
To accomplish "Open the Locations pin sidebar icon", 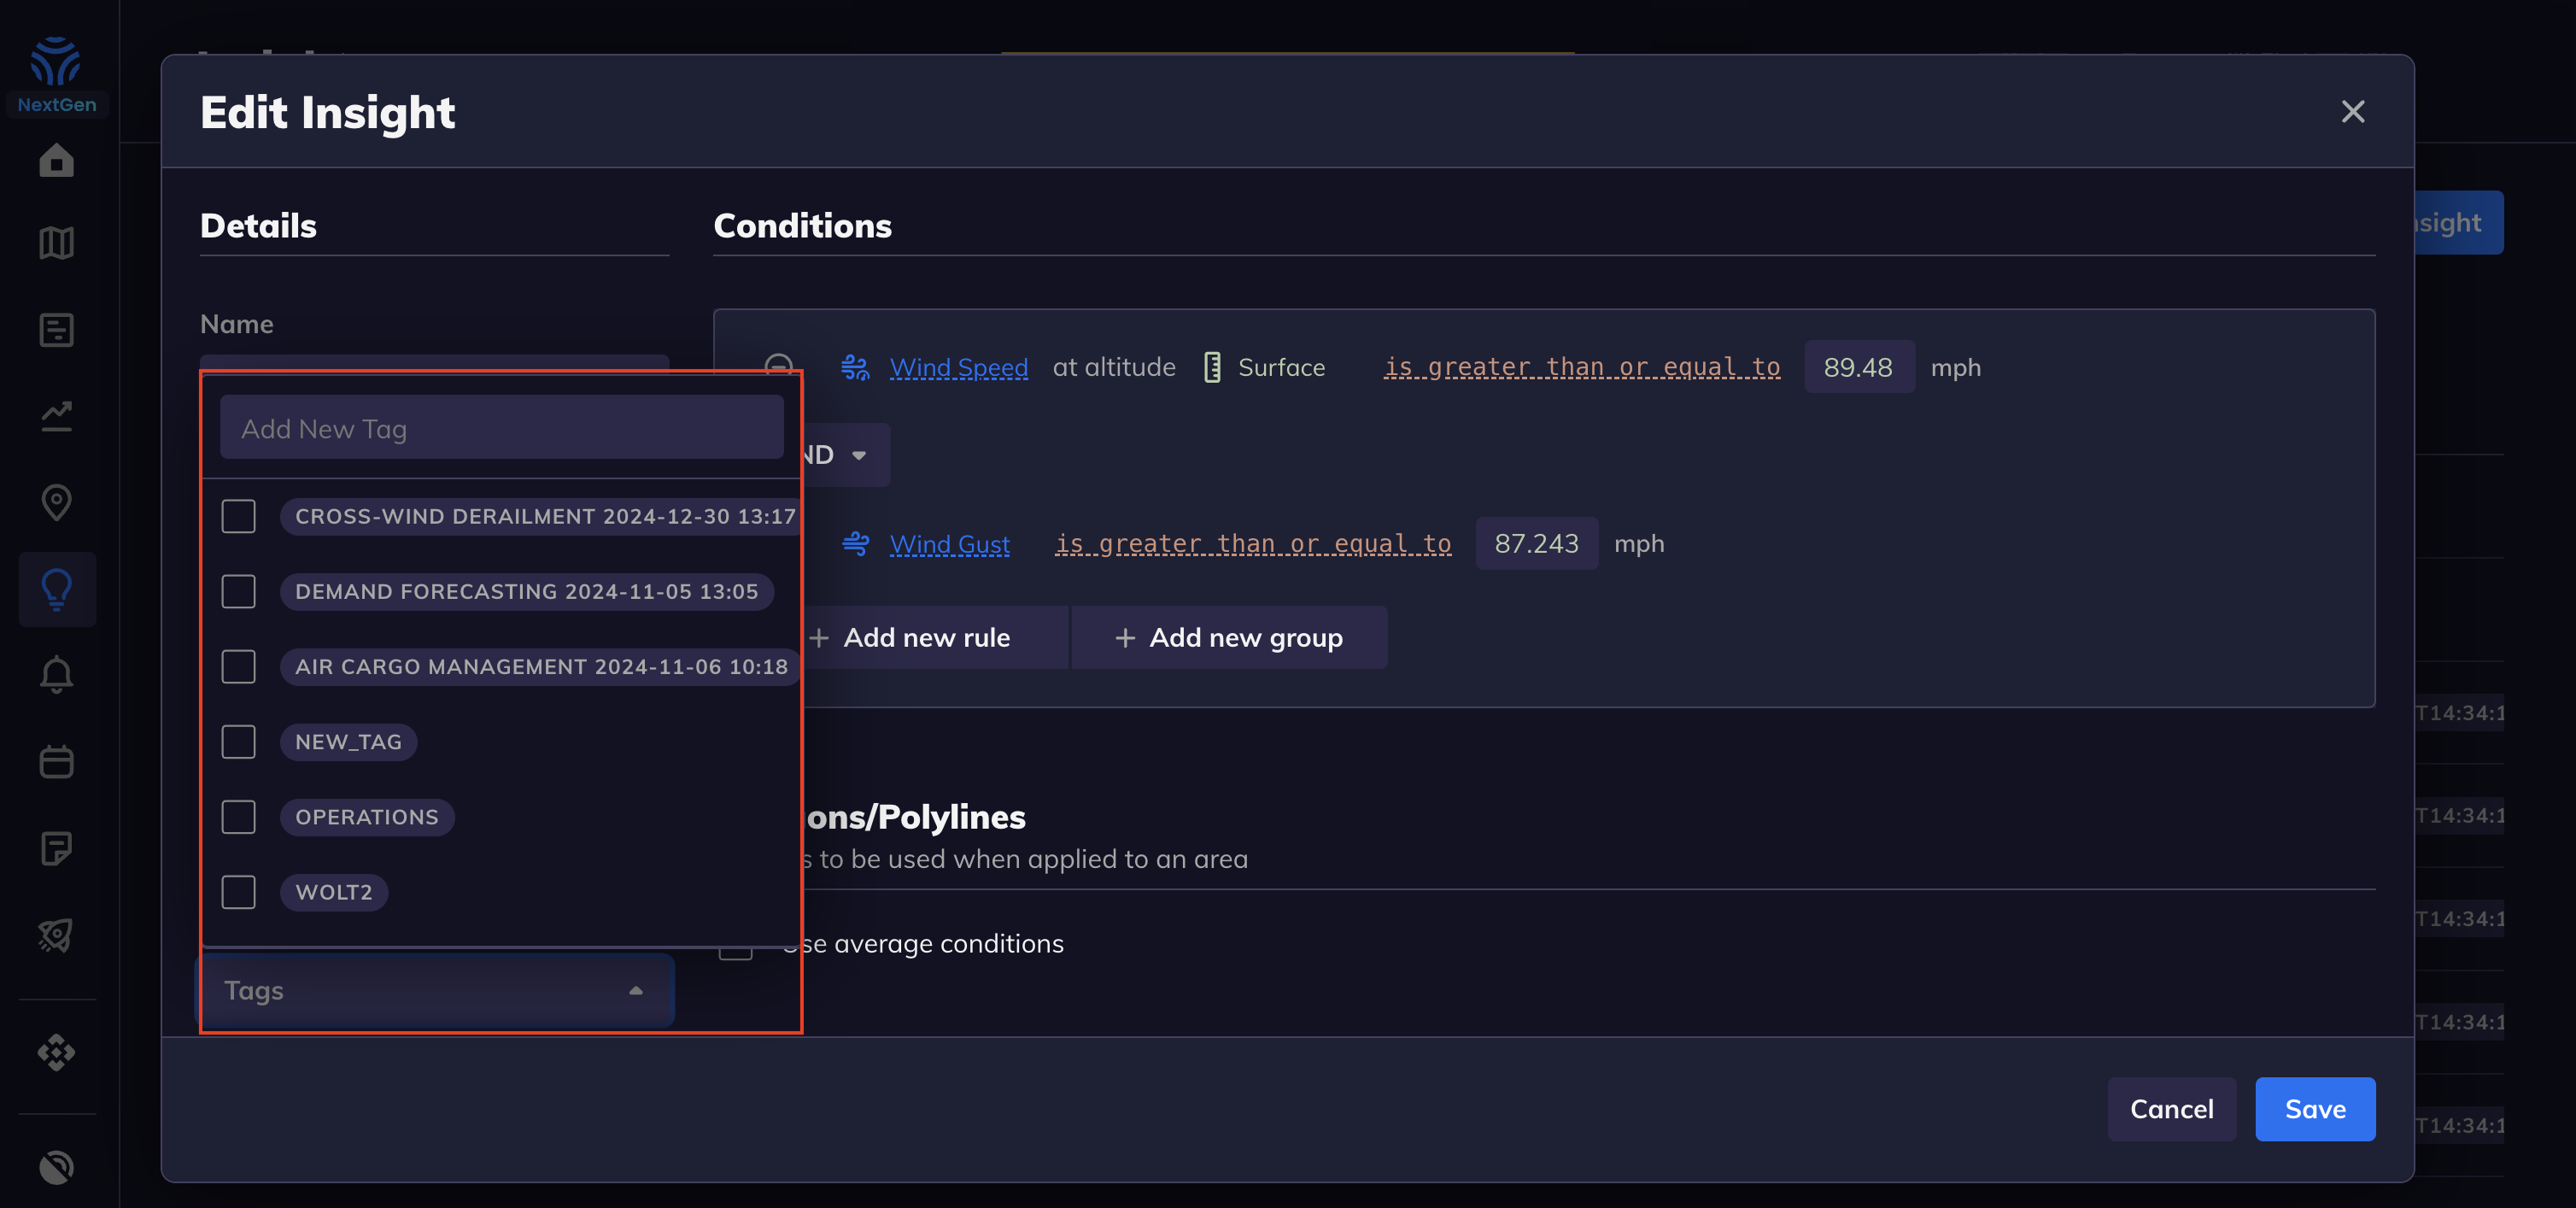I will pos(56,502).
